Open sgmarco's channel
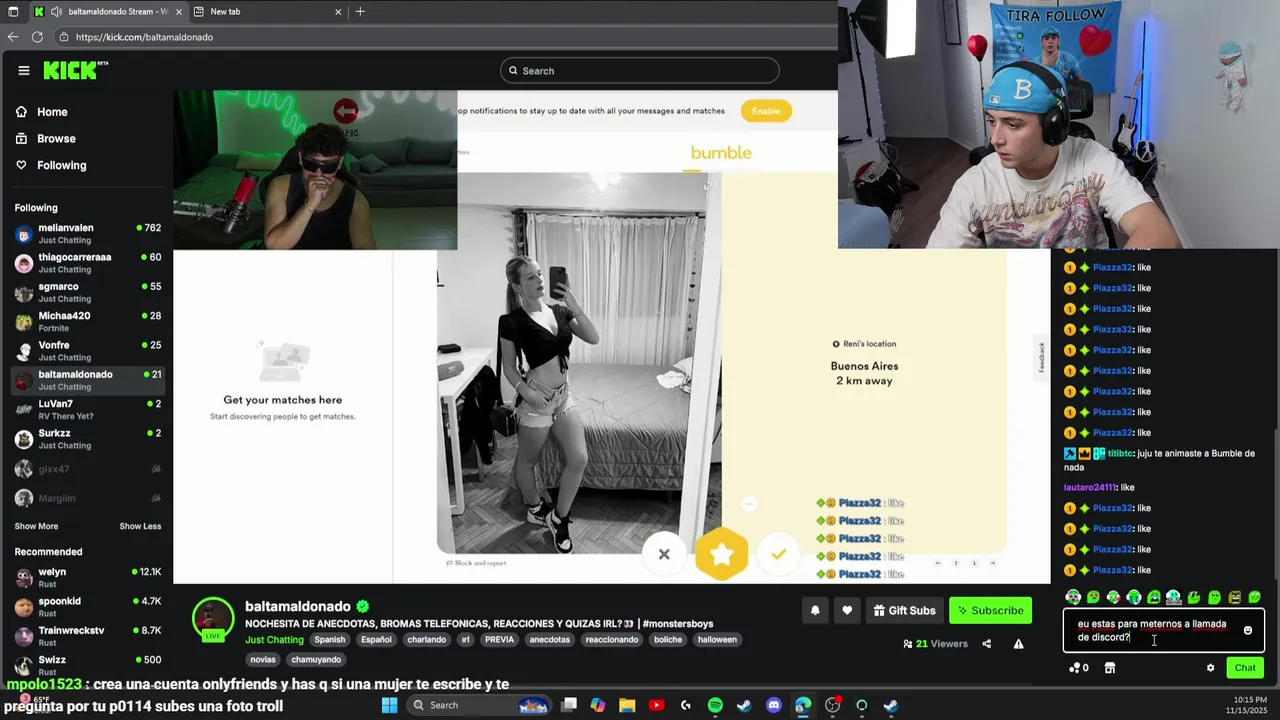 click(88, 292)
